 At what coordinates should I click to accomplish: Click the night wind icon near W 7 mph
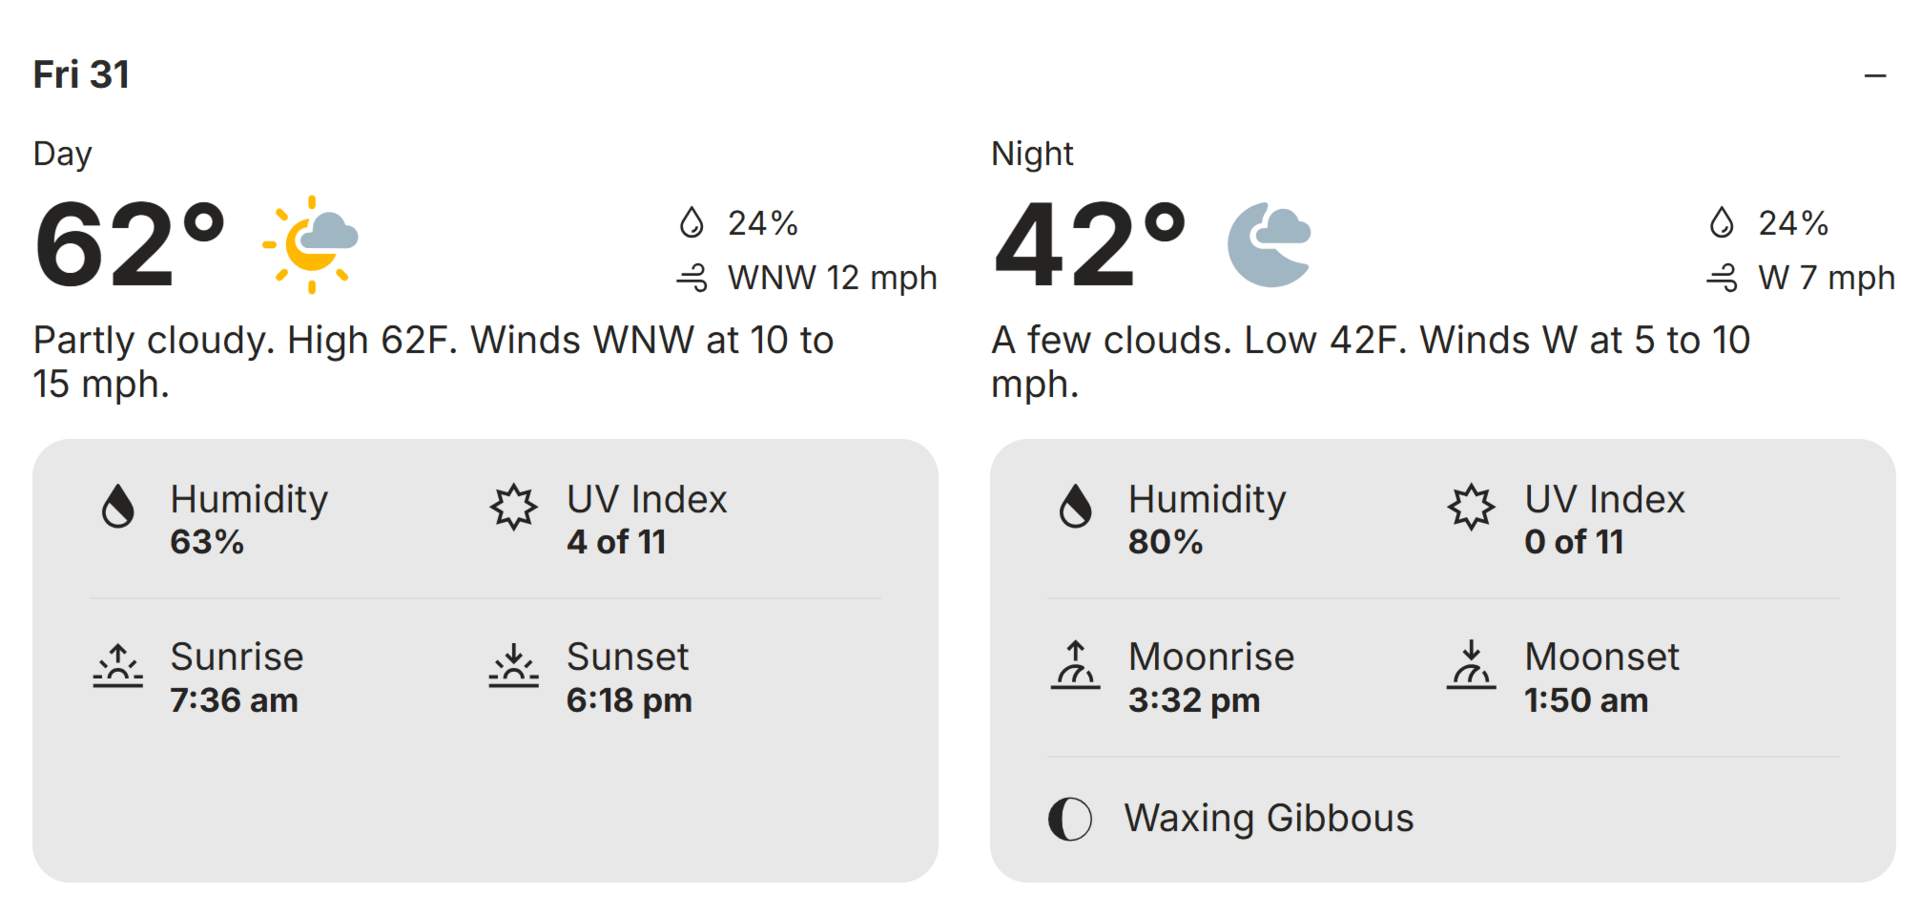click(1722, 277)
